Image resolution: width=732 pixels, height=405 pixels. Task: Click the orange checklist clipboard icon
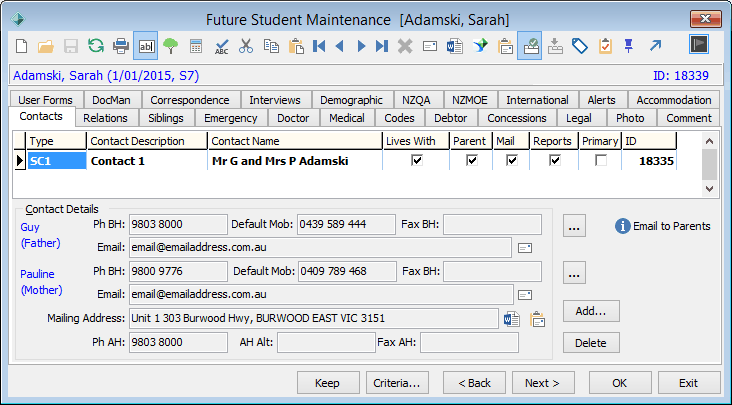(605, 46)
